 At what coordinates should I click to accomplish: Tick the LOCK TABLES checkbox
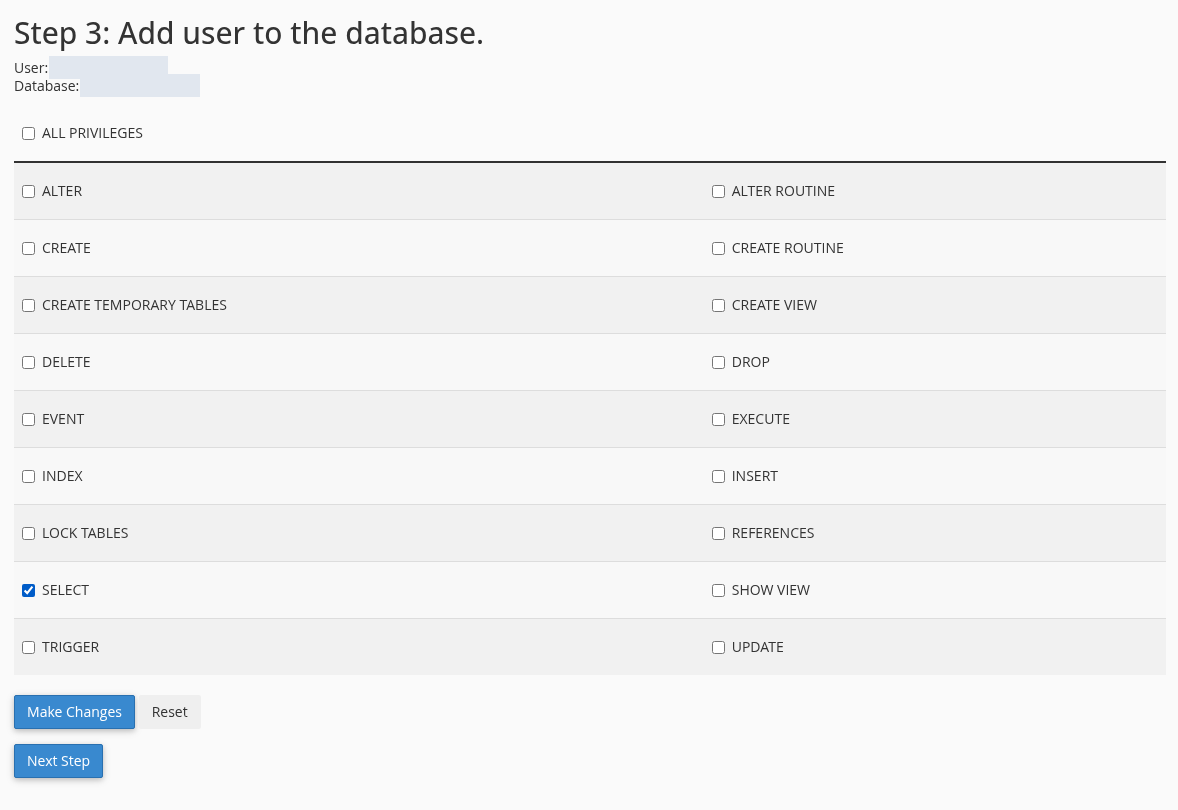tap(29, 534)
